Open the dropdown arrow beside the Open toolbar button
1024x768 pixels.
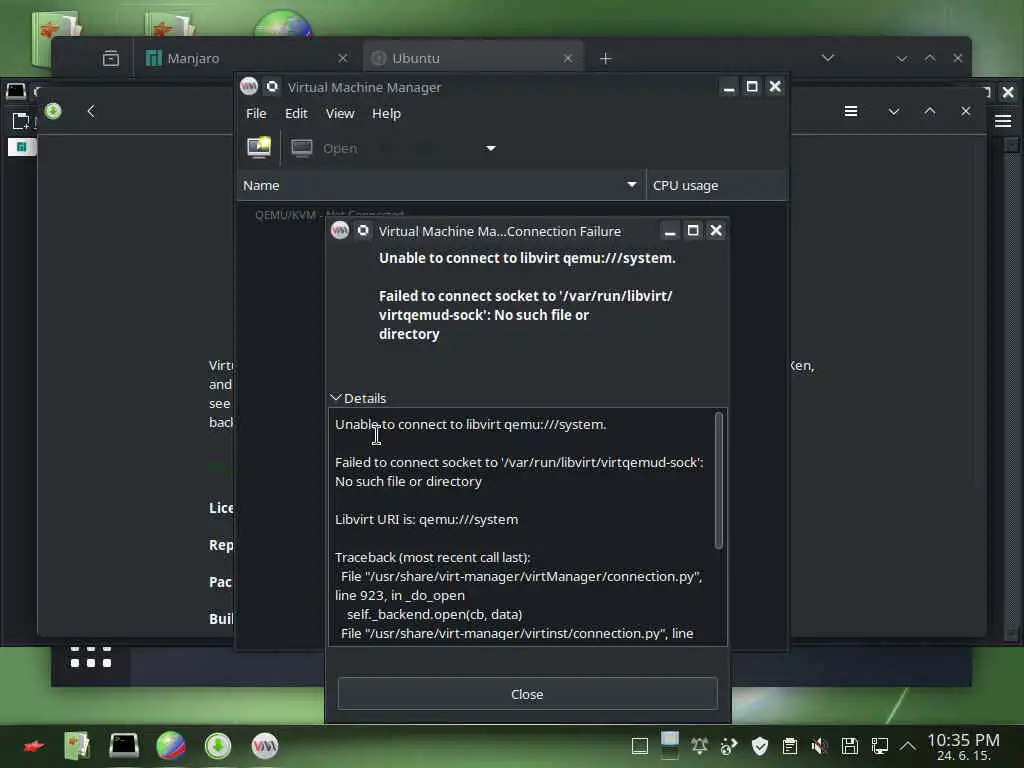click(x=491, y=148)
